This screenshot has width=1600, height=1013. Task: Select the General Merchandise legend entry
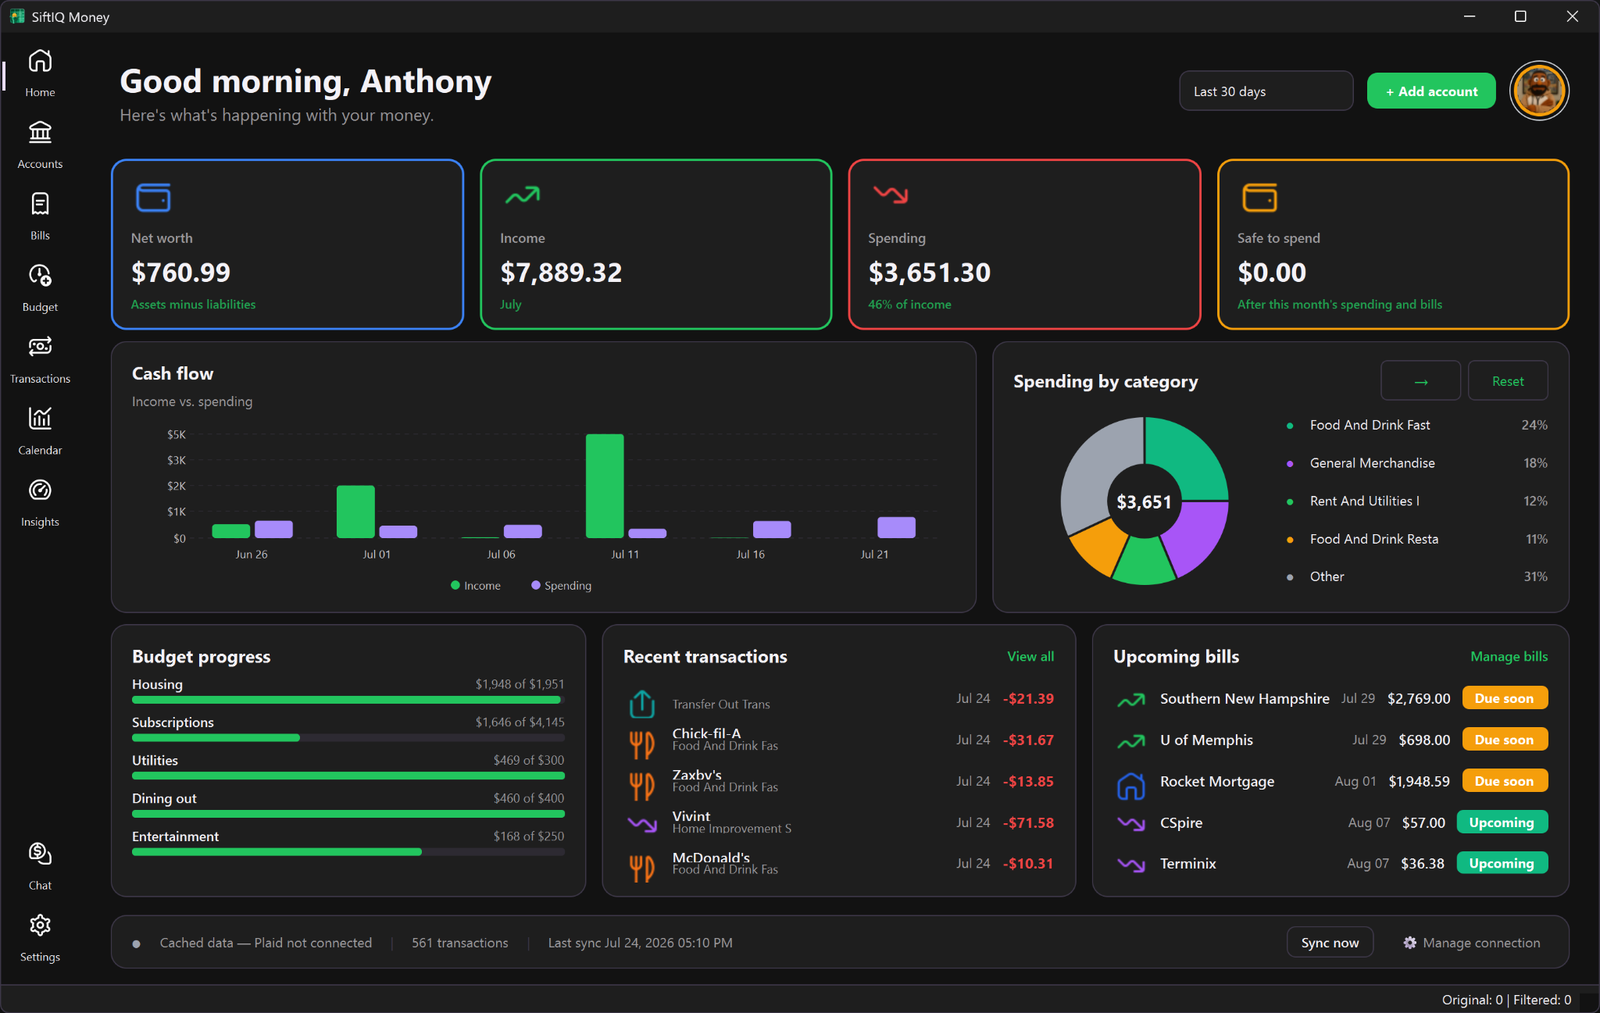pyautogui.click(x=1417, y=463)
